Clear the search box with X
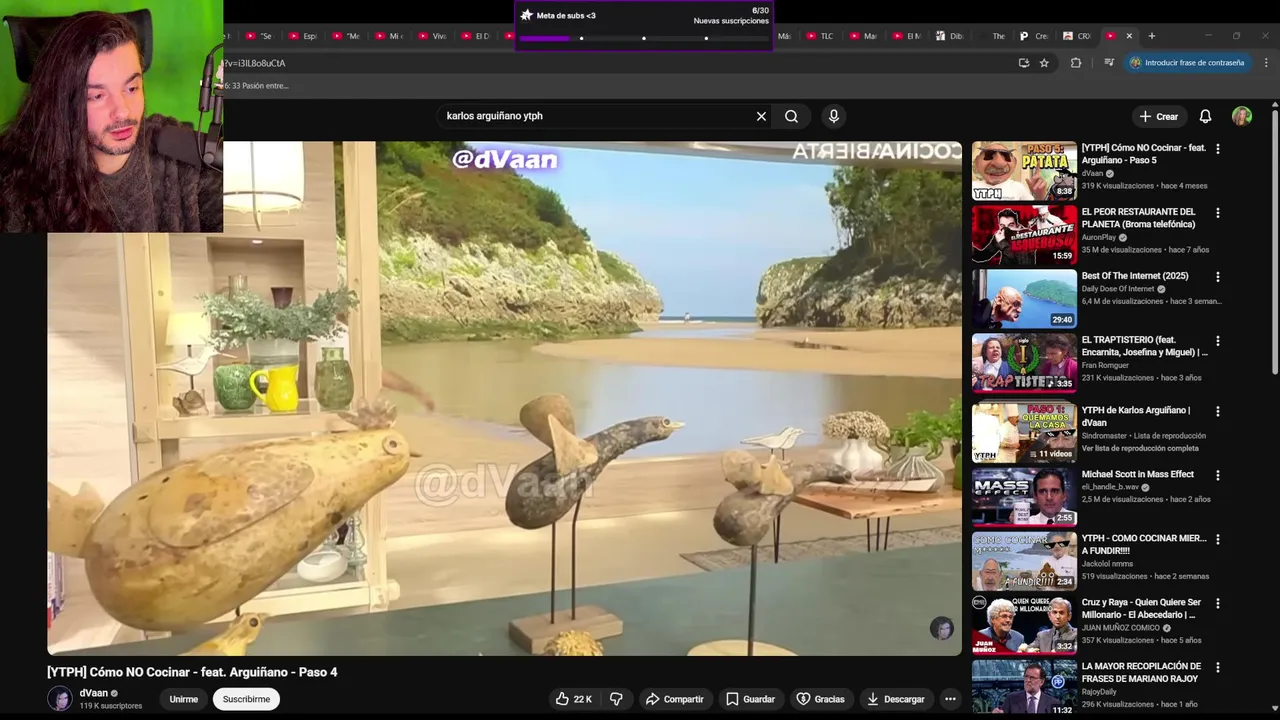 (x=761, y=116)
